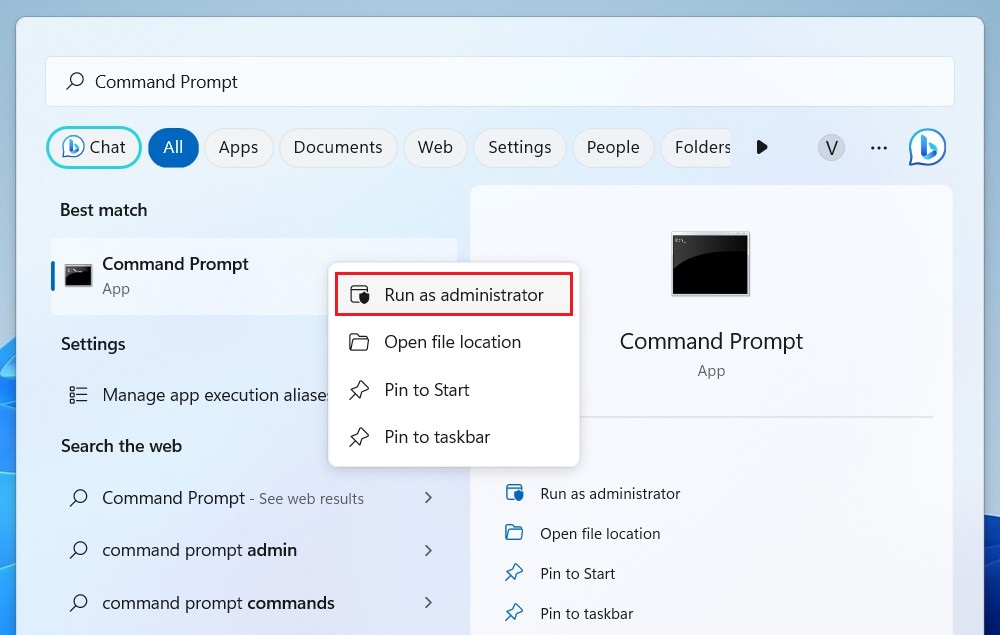The width and height of the screenshot is (1000, 635).
Task: Select the All filter tab
Action: pos(173,147)
